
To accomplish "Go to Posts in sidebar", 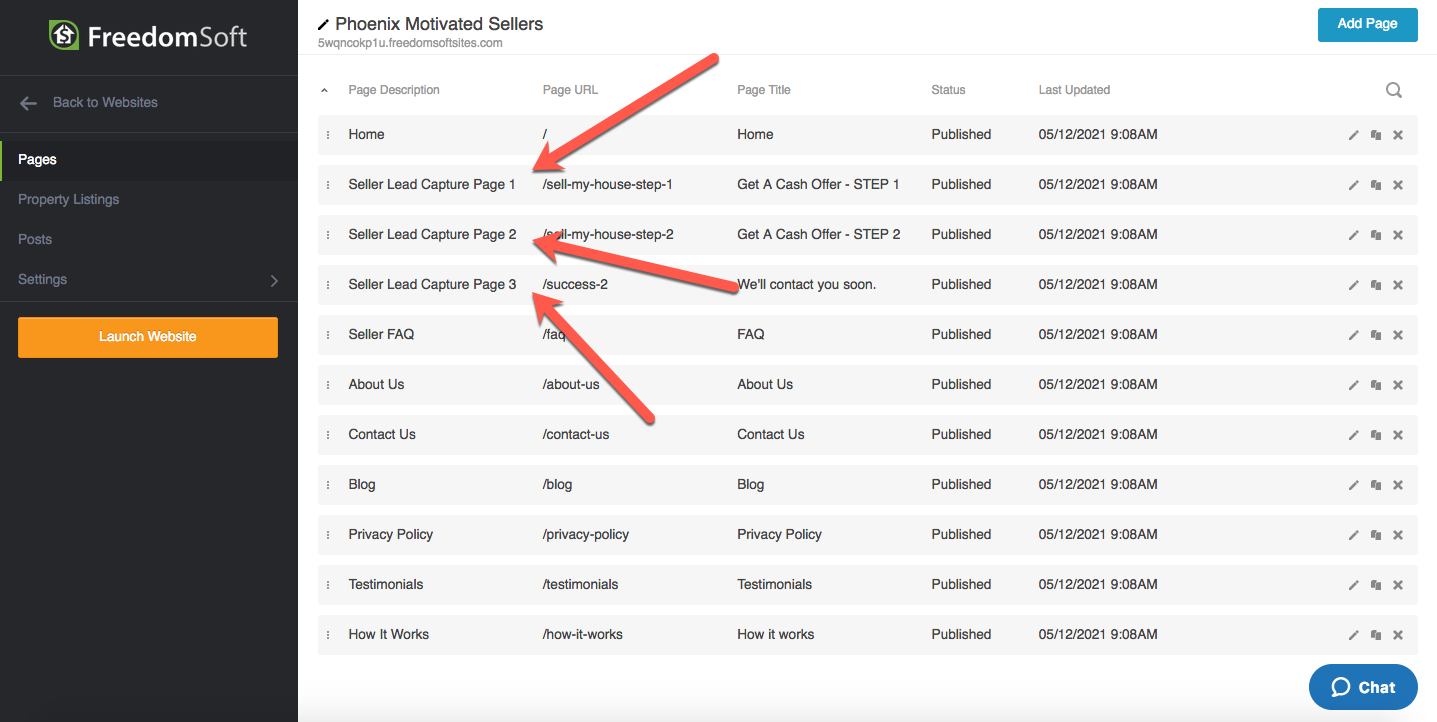I will coord(35,240).
